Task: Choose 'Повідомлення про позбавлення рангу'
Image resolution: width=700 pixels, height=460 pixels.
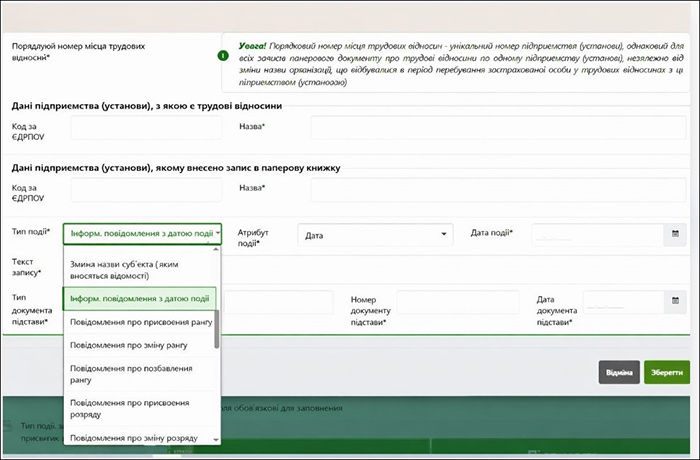Action: [x=140, y=374]
